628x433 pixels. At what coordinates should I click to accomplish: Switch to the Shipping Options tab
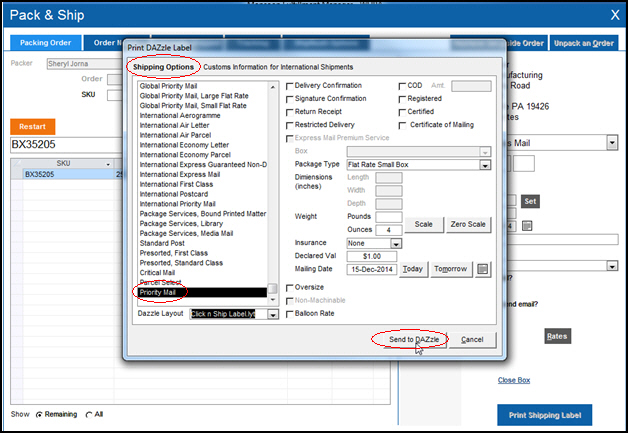(163, 67)
